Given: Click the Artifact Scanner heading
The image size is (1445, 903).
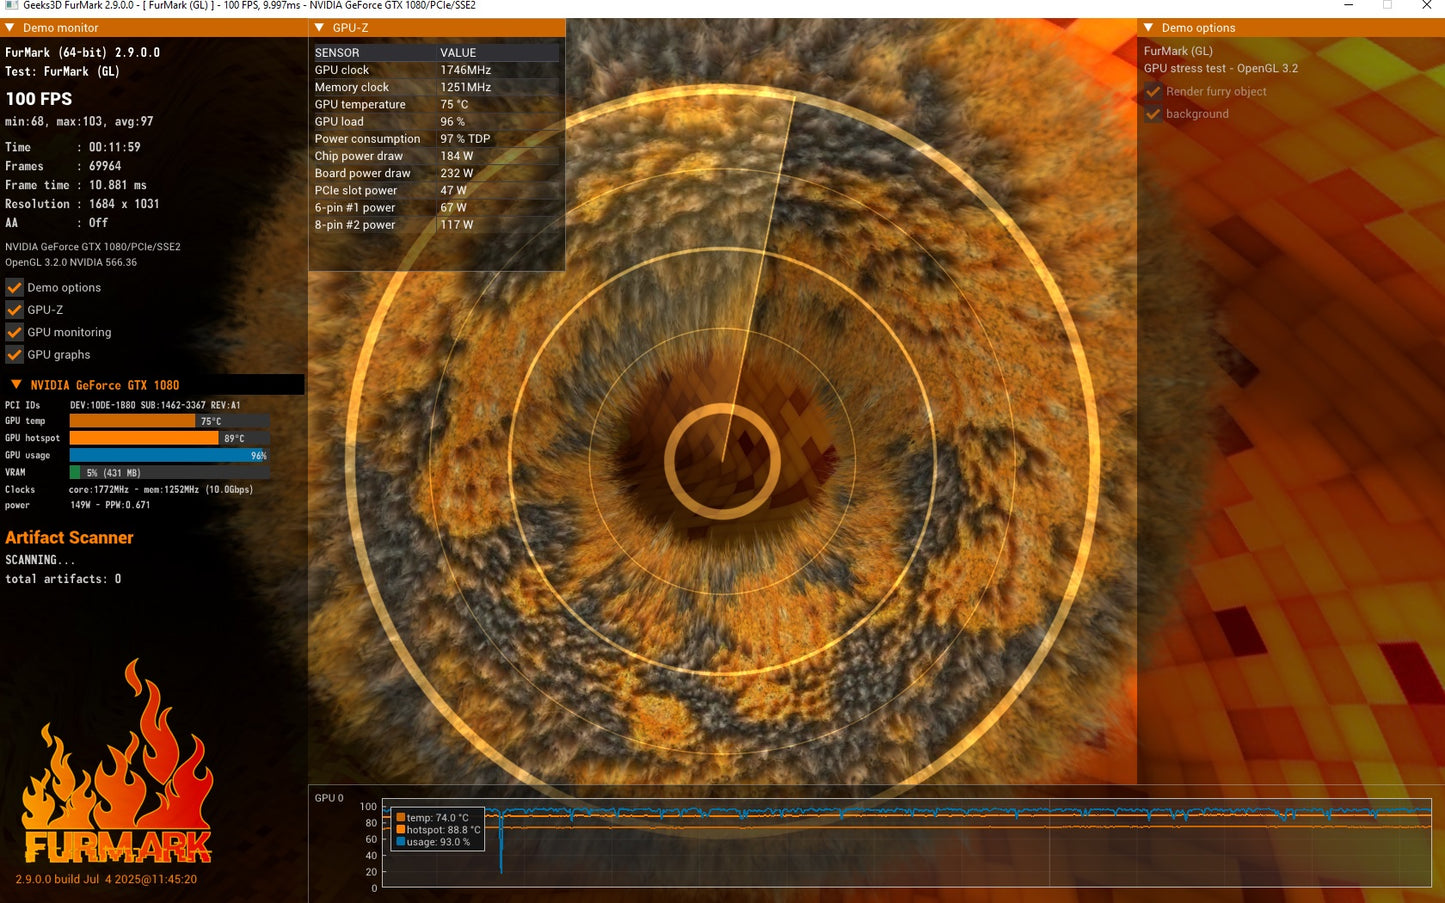Looking at the screenshot, I should click(69, 538).
